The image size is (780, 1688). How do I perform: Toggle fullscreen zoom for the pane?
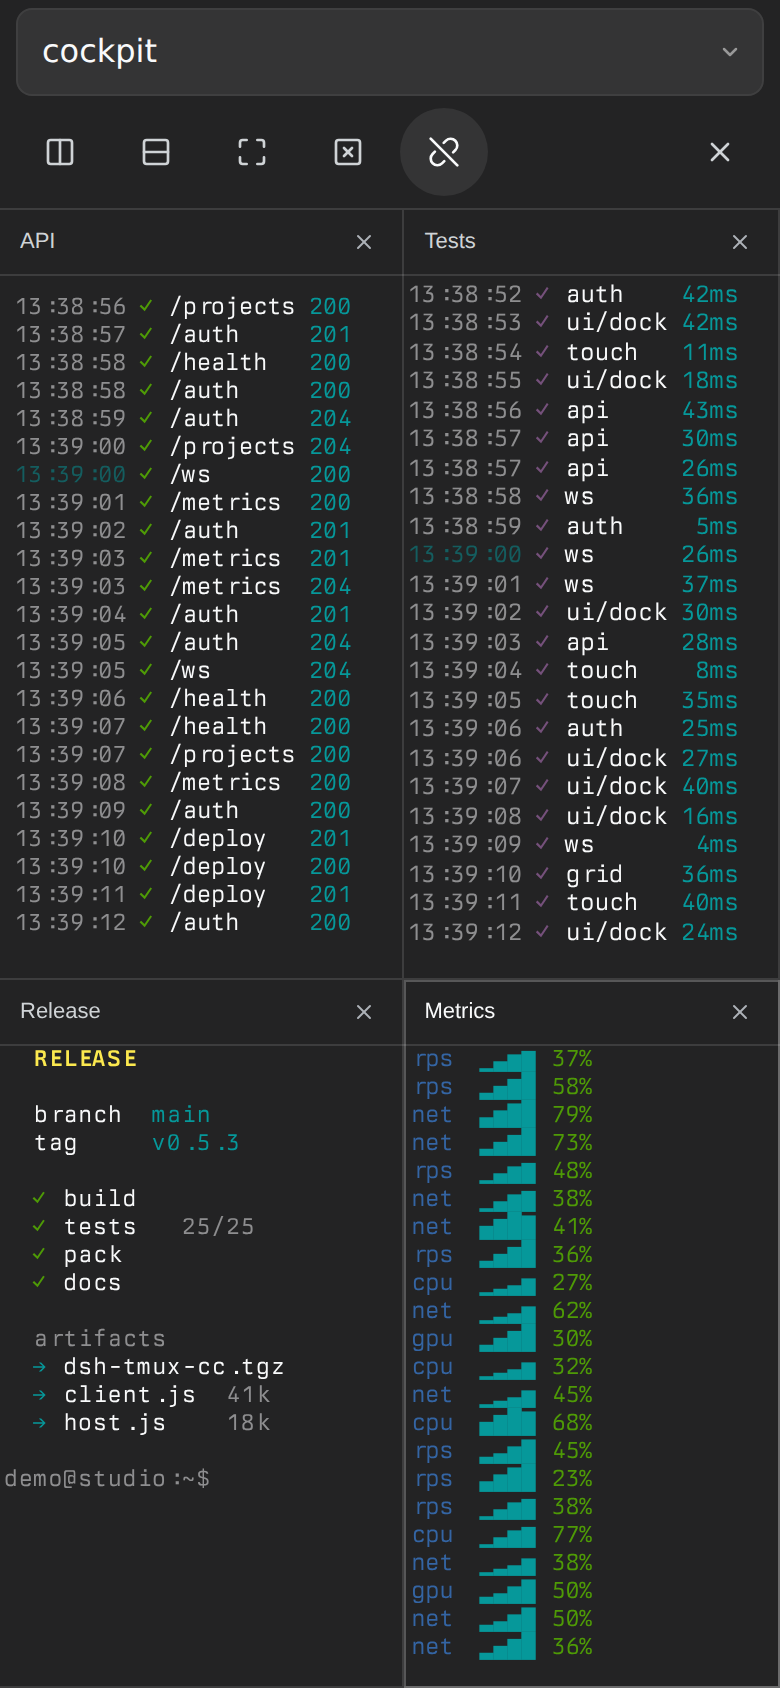(x=252, y=152)
